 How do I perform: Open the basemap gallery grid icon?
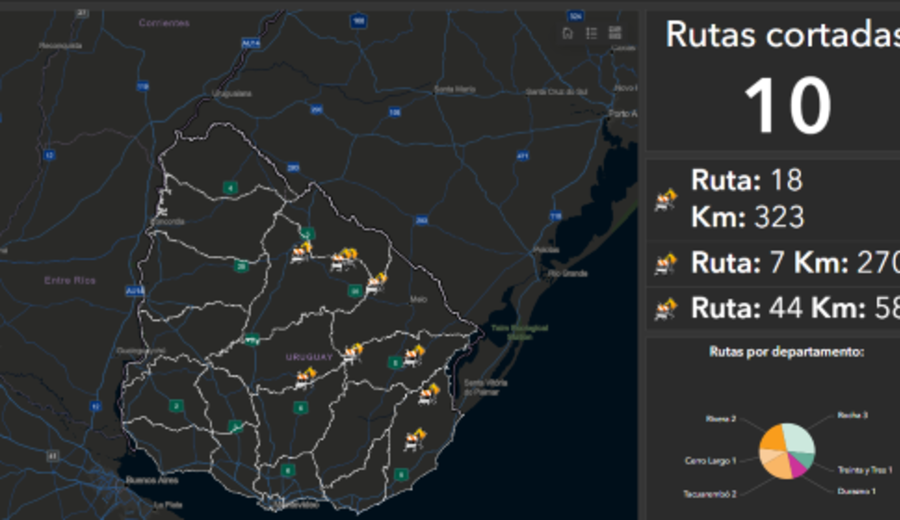click(x=615, y=33)
